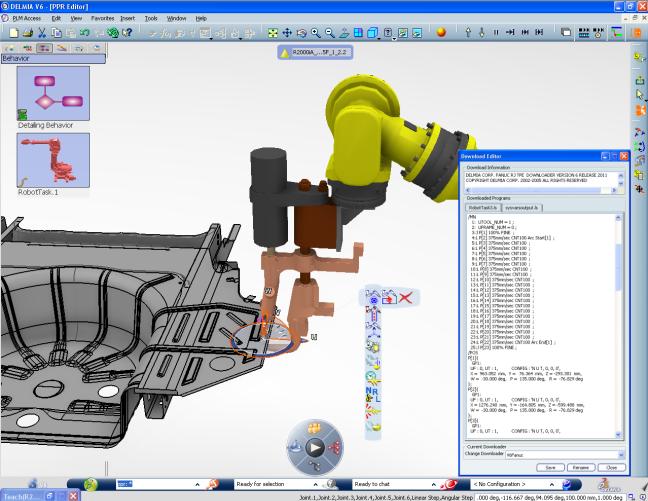
Task: Click the Zoom Out magnifier icon
Action: tap(330, 33)
